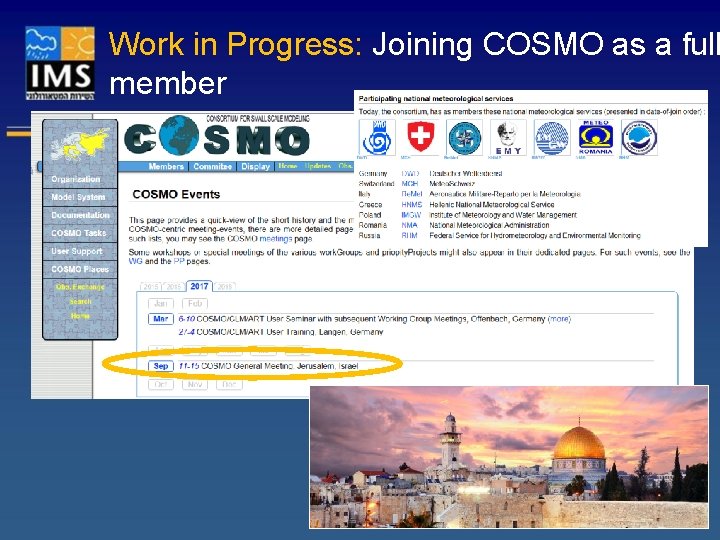The image size is (720, 540).
Task: Click the Swiss cross MeteoSwiss logo
Action: point(421,137)
